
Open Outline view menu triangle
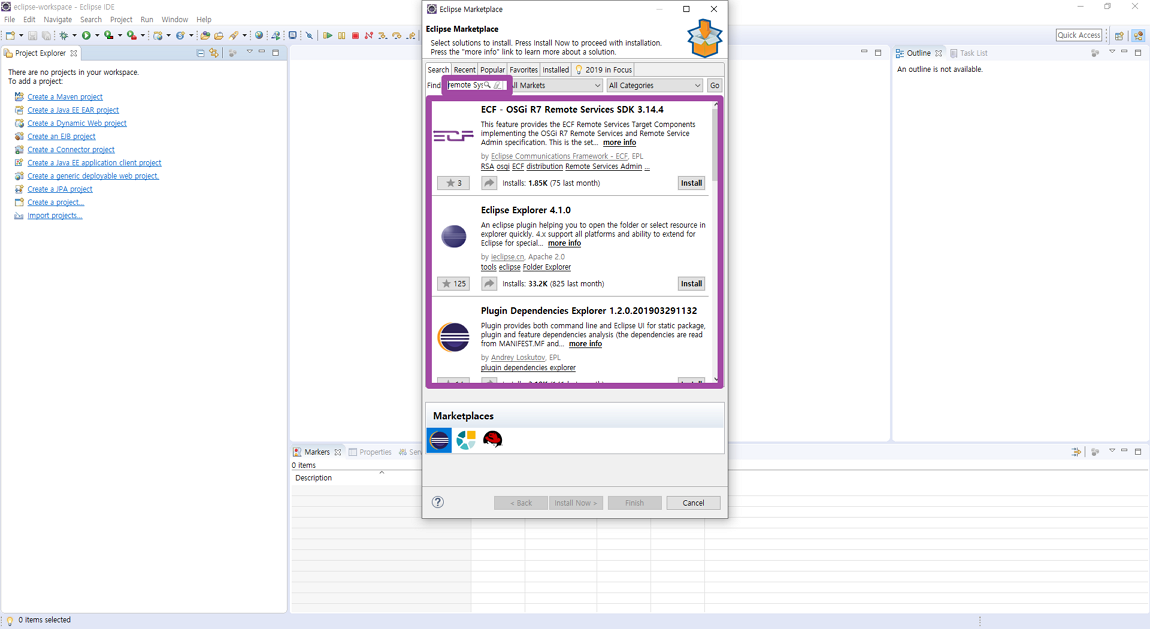(1112, 52)
